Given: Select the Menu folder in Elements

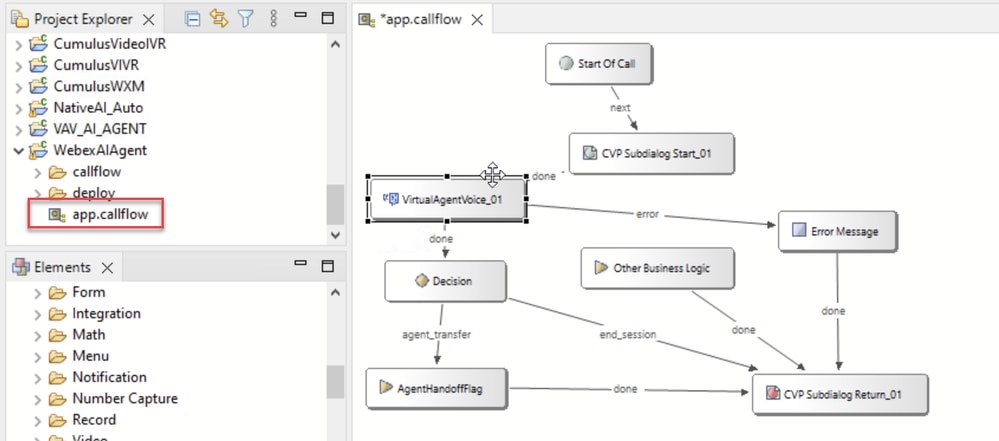Looking at the screenshot, I should coord(90,356).
